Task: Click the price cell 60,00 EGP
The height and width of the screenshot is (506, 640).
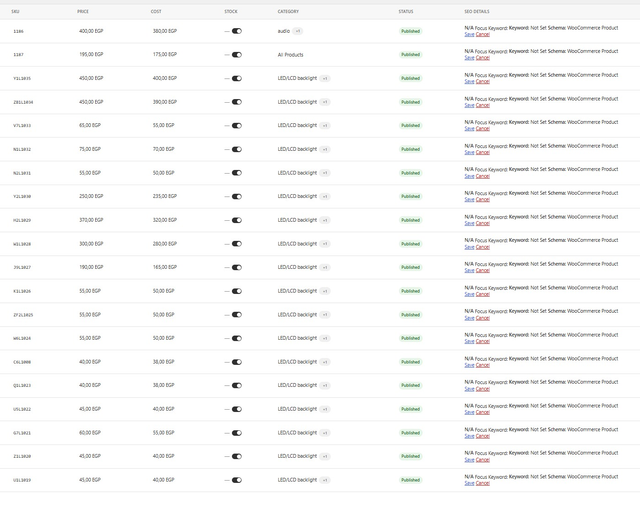Action: pyautogui.click(x=90, y=433)
